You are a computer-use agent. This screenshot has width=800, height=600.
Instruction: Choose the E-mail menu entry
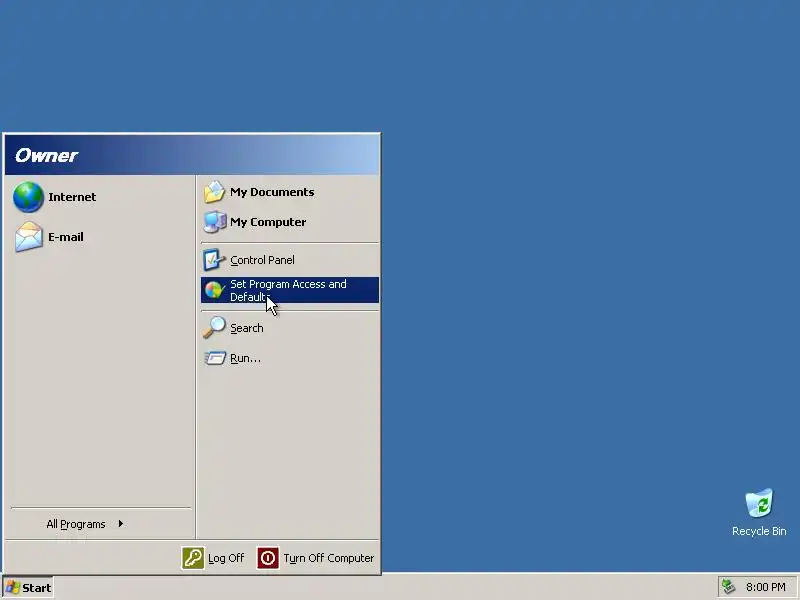tap(100, 237)
